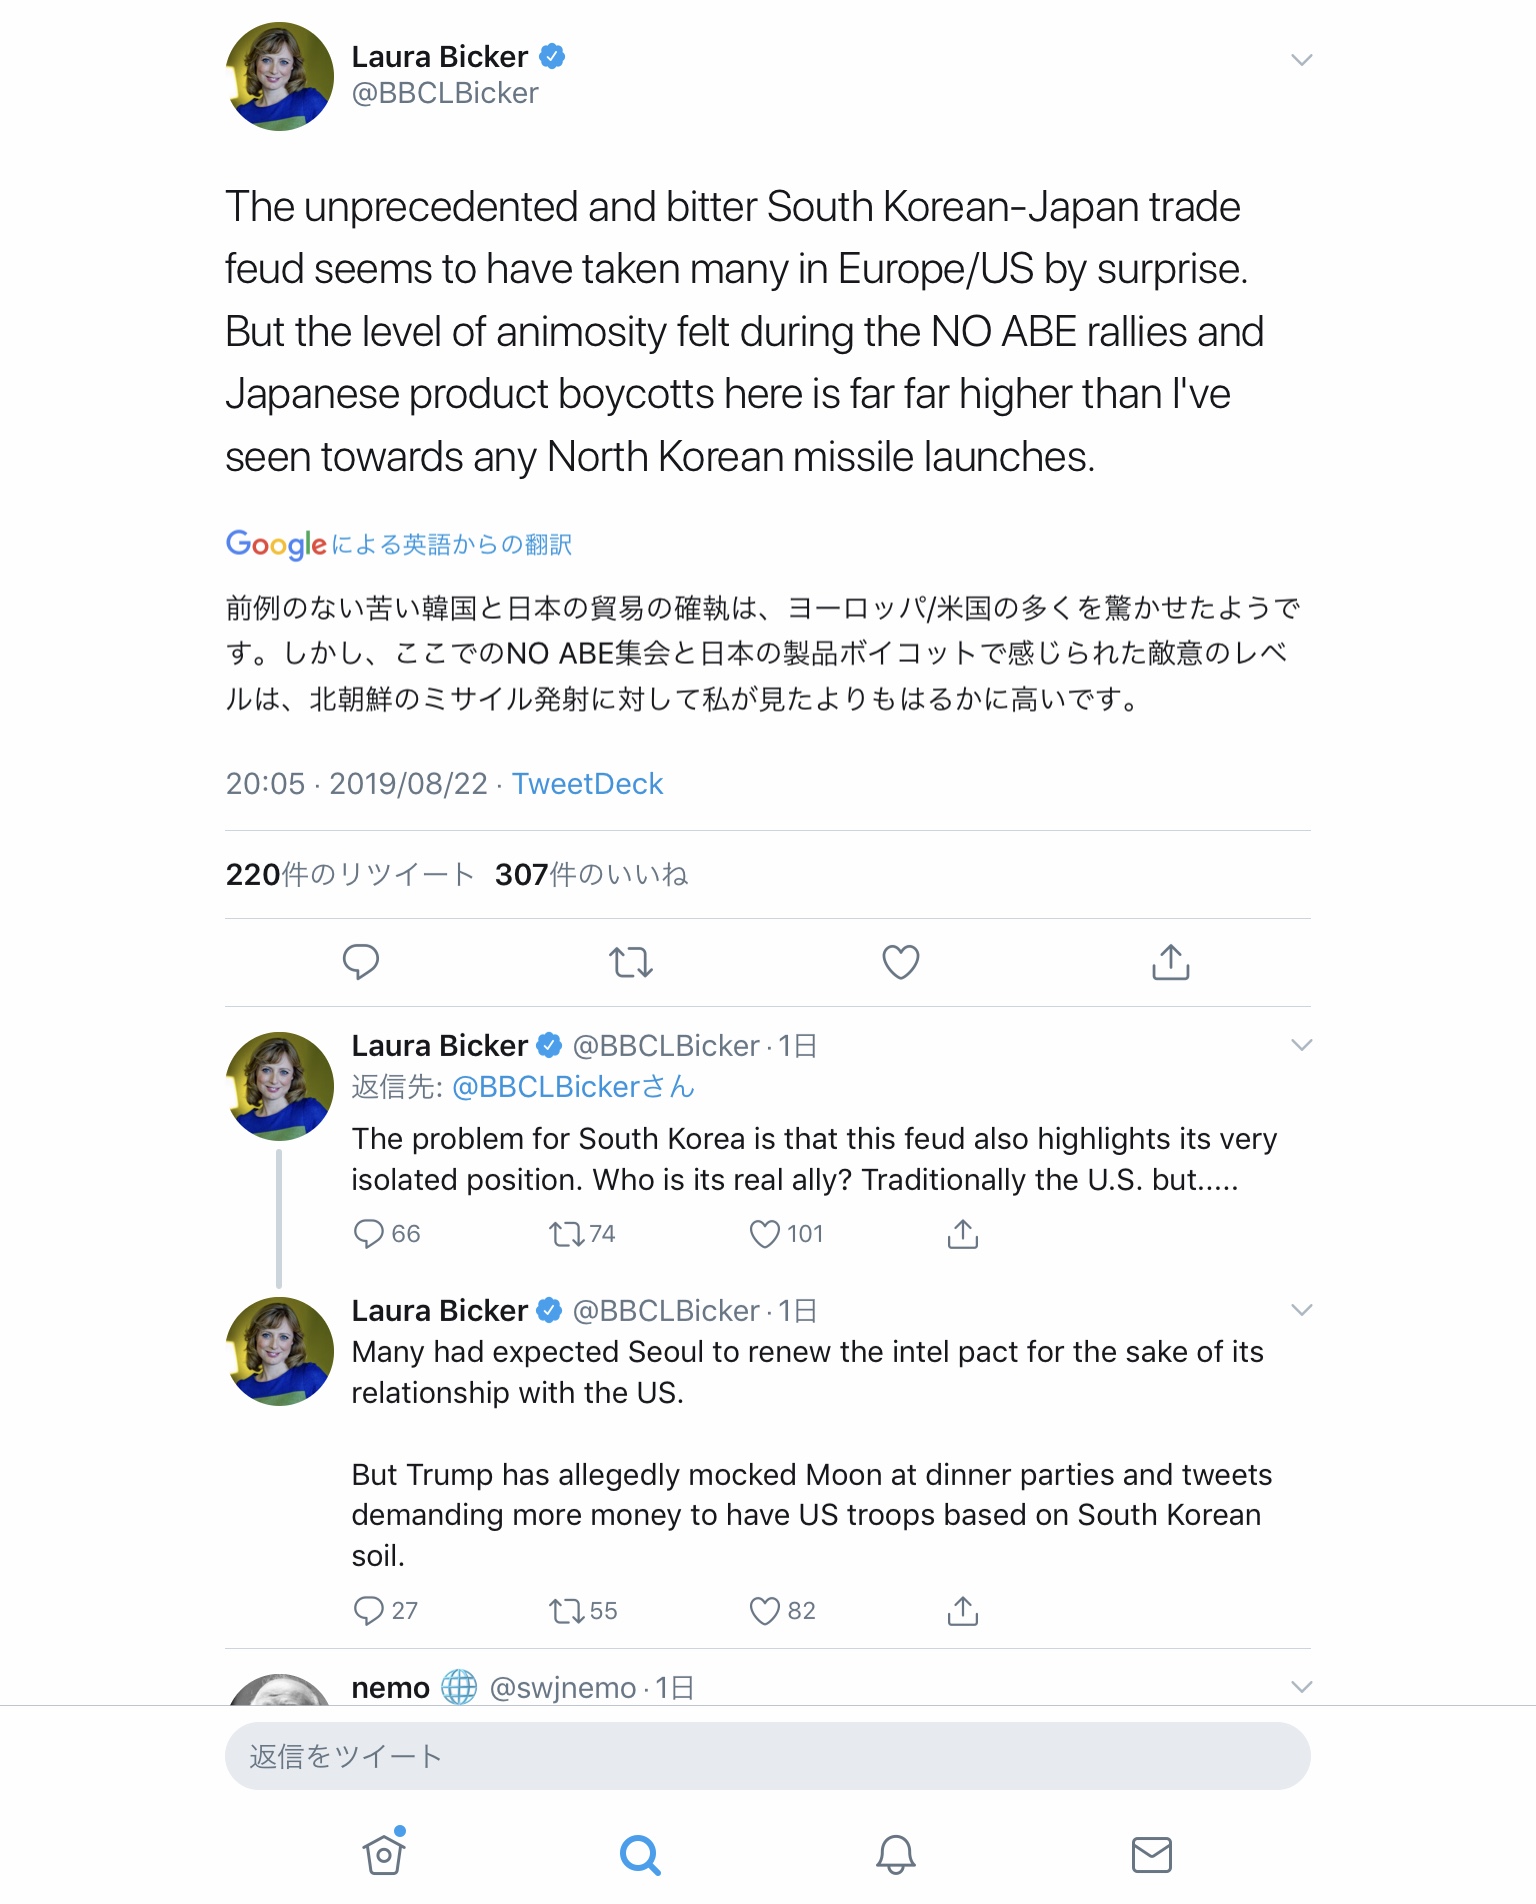1536x1904 pixels.
Task: Retweet the reply with 74 retweets
Action: pyautogui.click(x=566, y=1234)
